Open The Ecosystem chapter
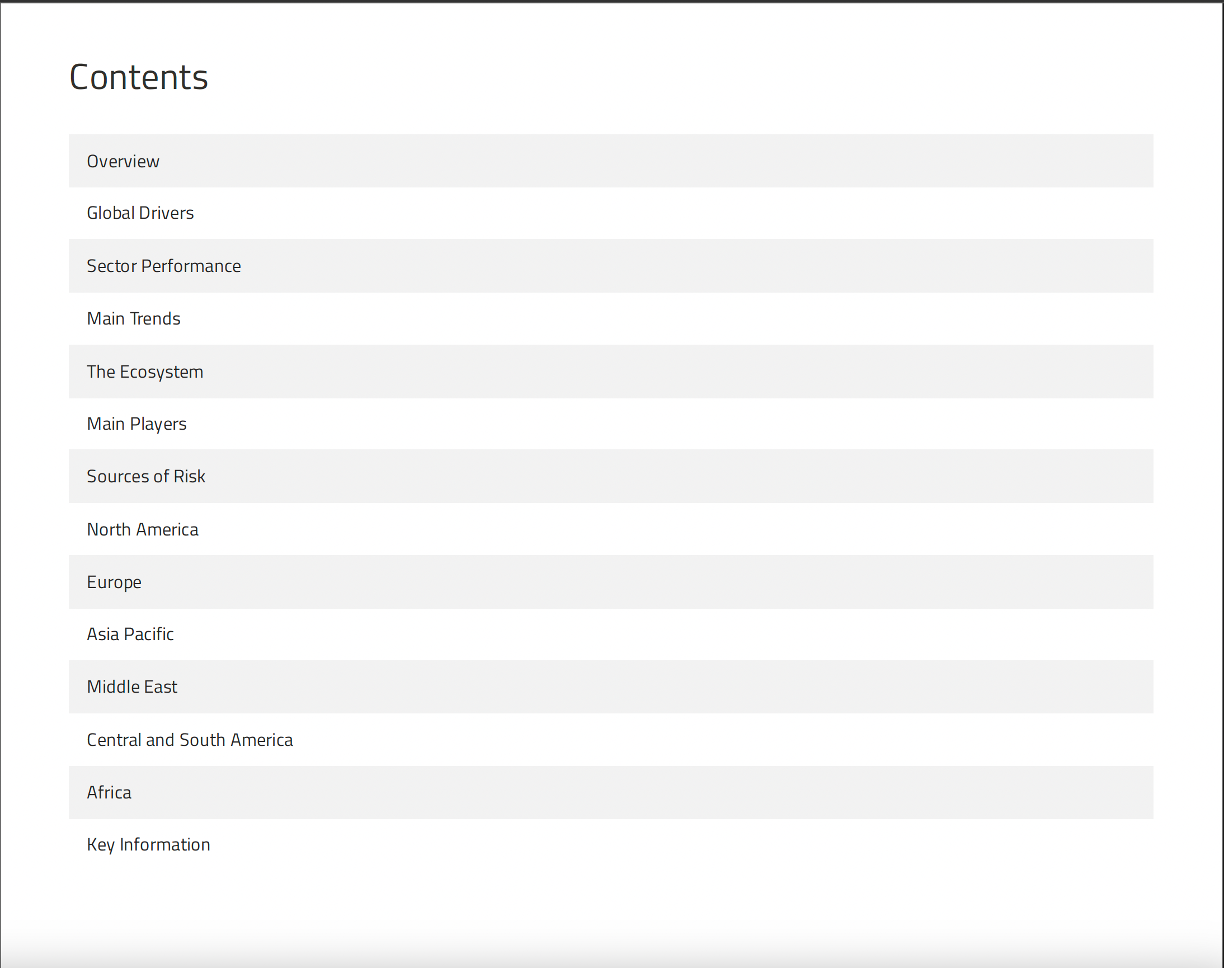Viewport: 1224px width, 968px height. (145, 372)
